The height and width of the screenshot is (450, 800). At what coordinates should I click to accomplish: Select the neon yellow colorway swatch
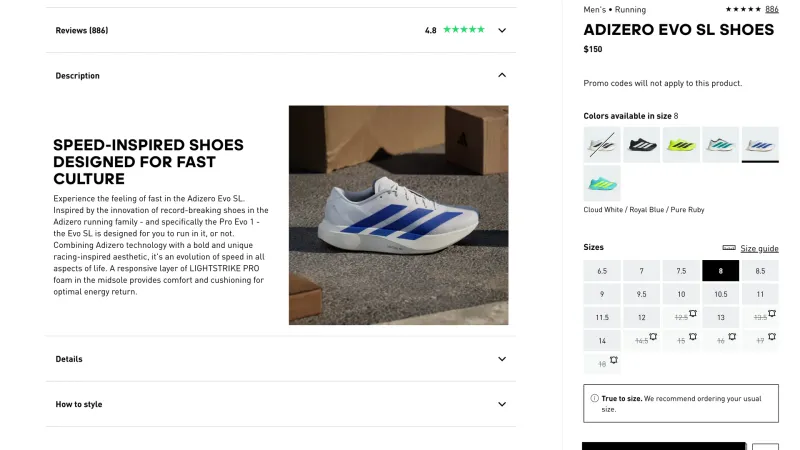point(681,145)
